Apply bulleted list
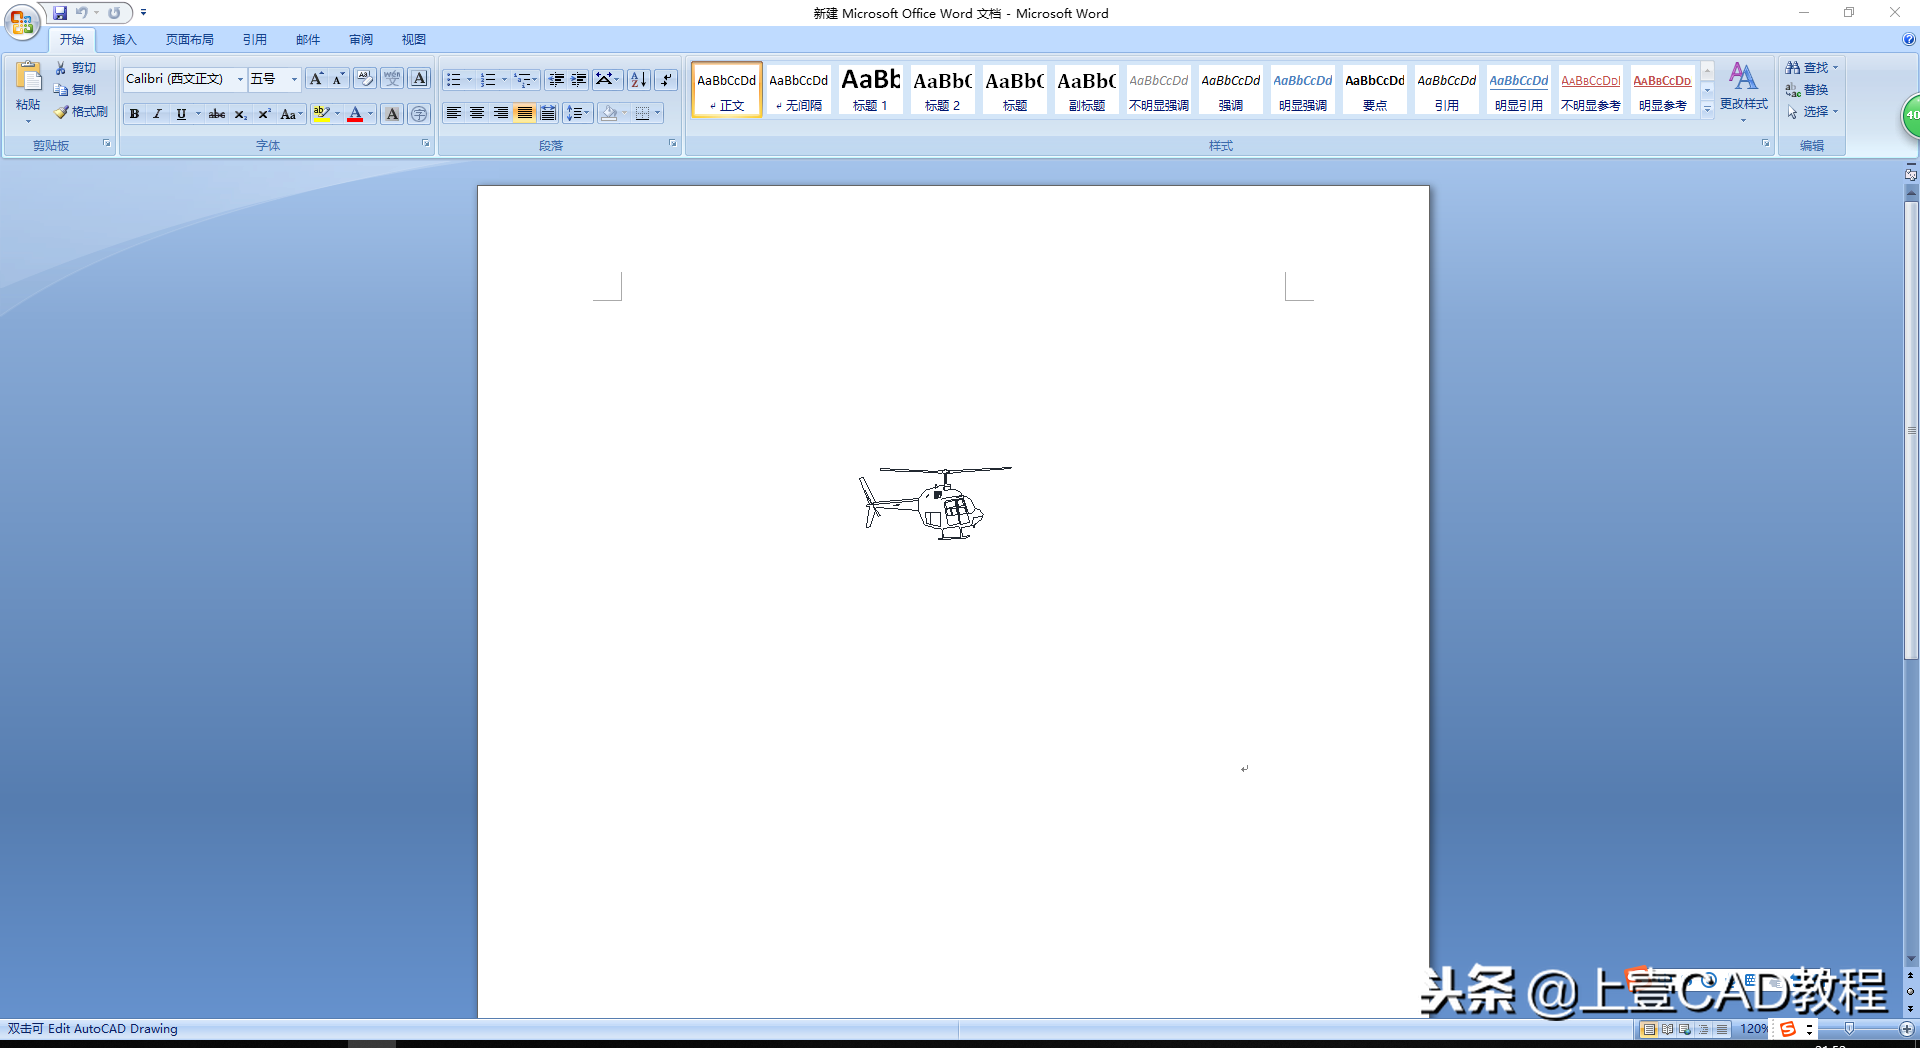The image size is (1920, 1048). point(453,79)
